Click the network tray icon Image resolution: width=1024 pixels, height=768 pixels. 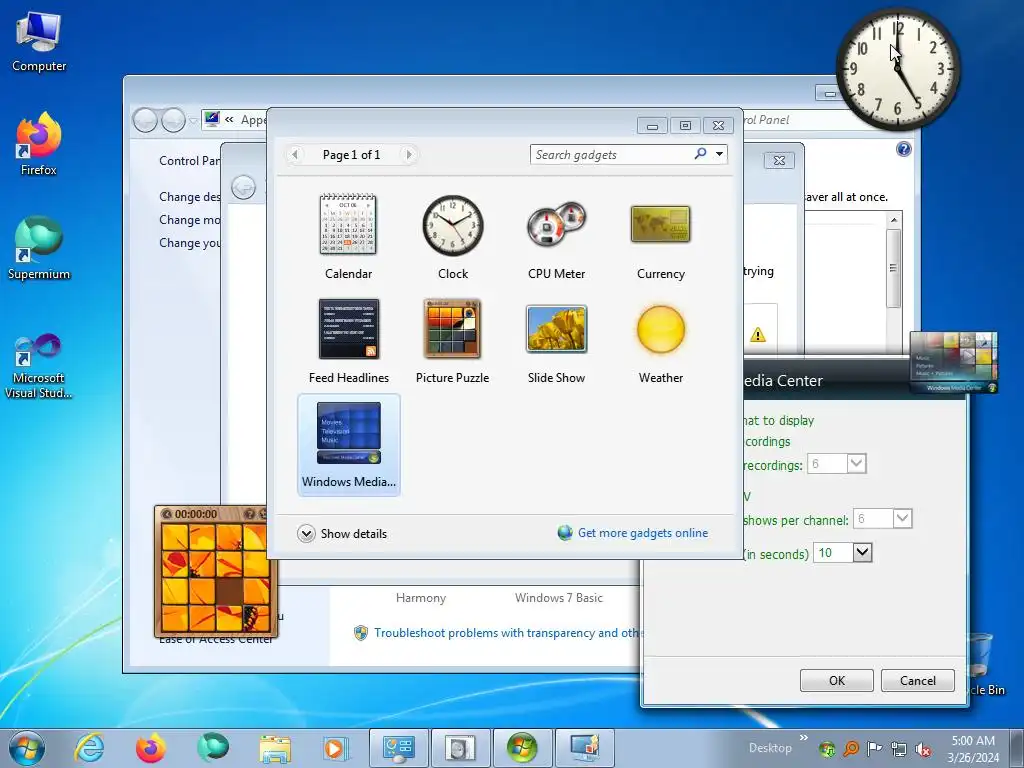pos(899,749)
